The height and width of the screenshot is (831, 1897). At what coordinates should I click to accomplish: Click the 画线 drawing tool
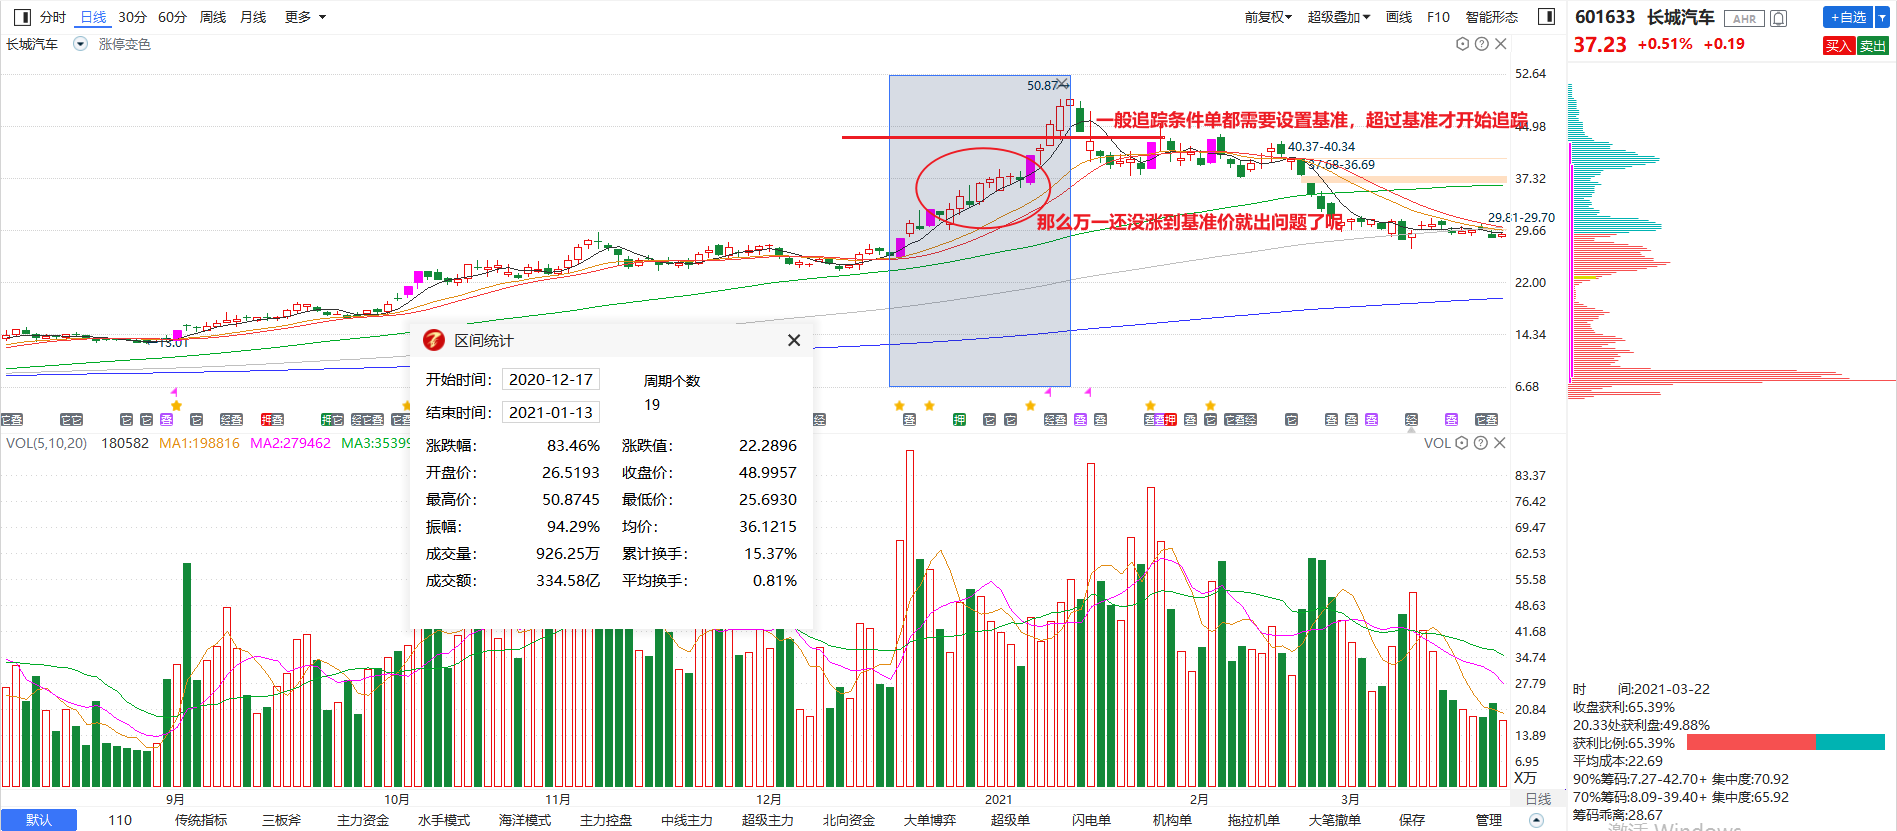tap(1399, 17)
